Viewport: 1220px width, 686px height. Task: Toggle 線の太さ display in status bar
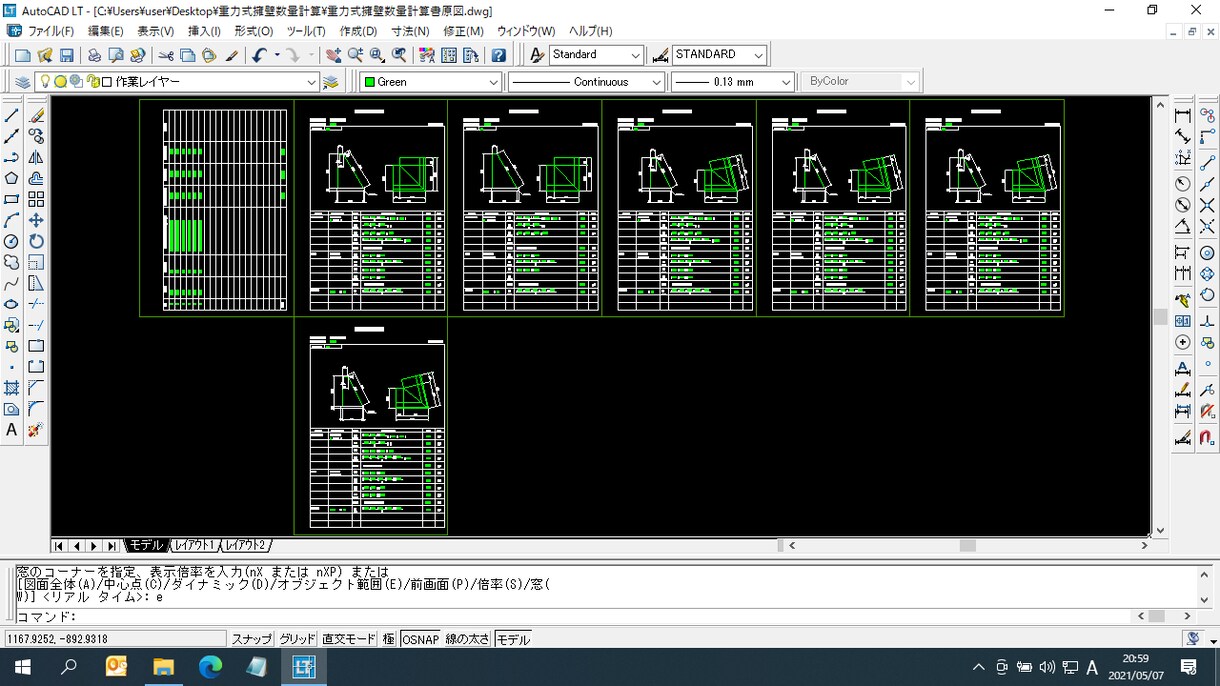tap(467, 639)
